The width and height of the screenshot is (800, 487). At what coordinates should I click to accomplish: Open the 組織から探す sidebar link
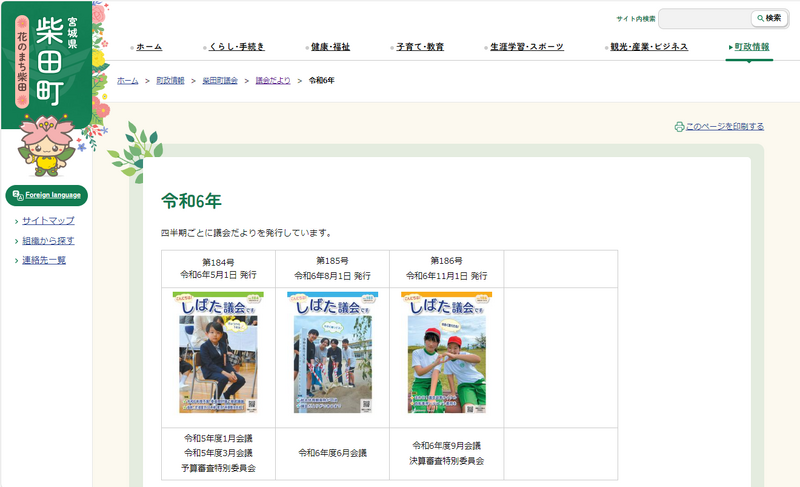click(48, 241)
